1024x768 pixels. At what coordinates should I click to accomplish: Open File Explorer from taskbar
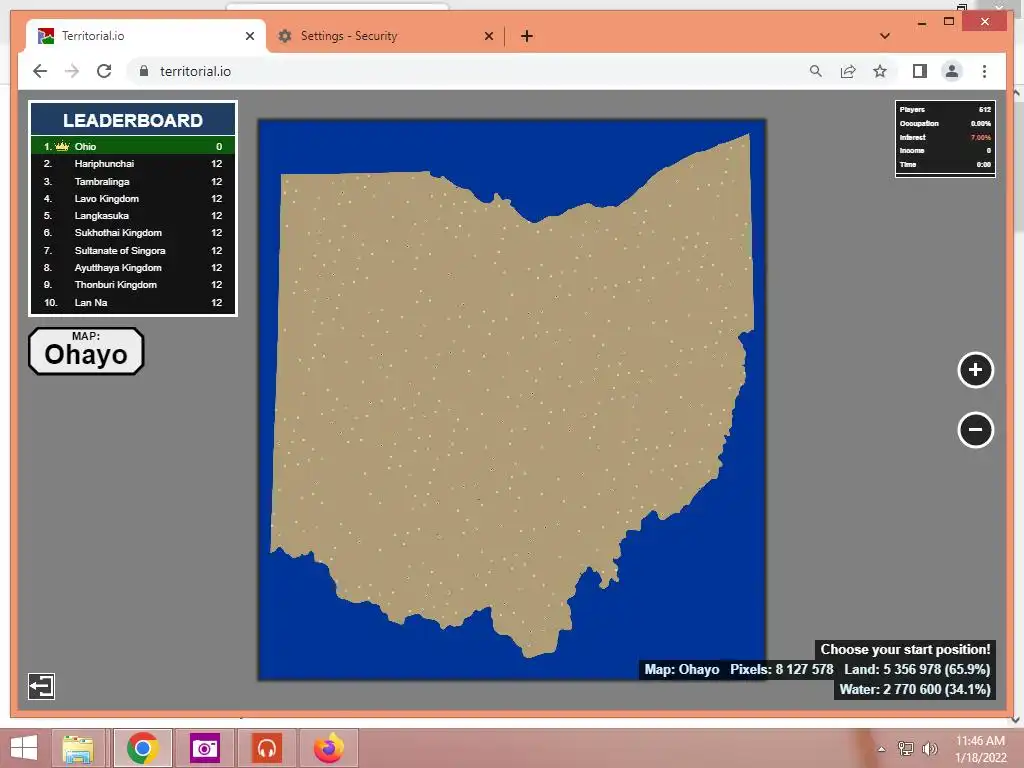(x=78, y=748)
